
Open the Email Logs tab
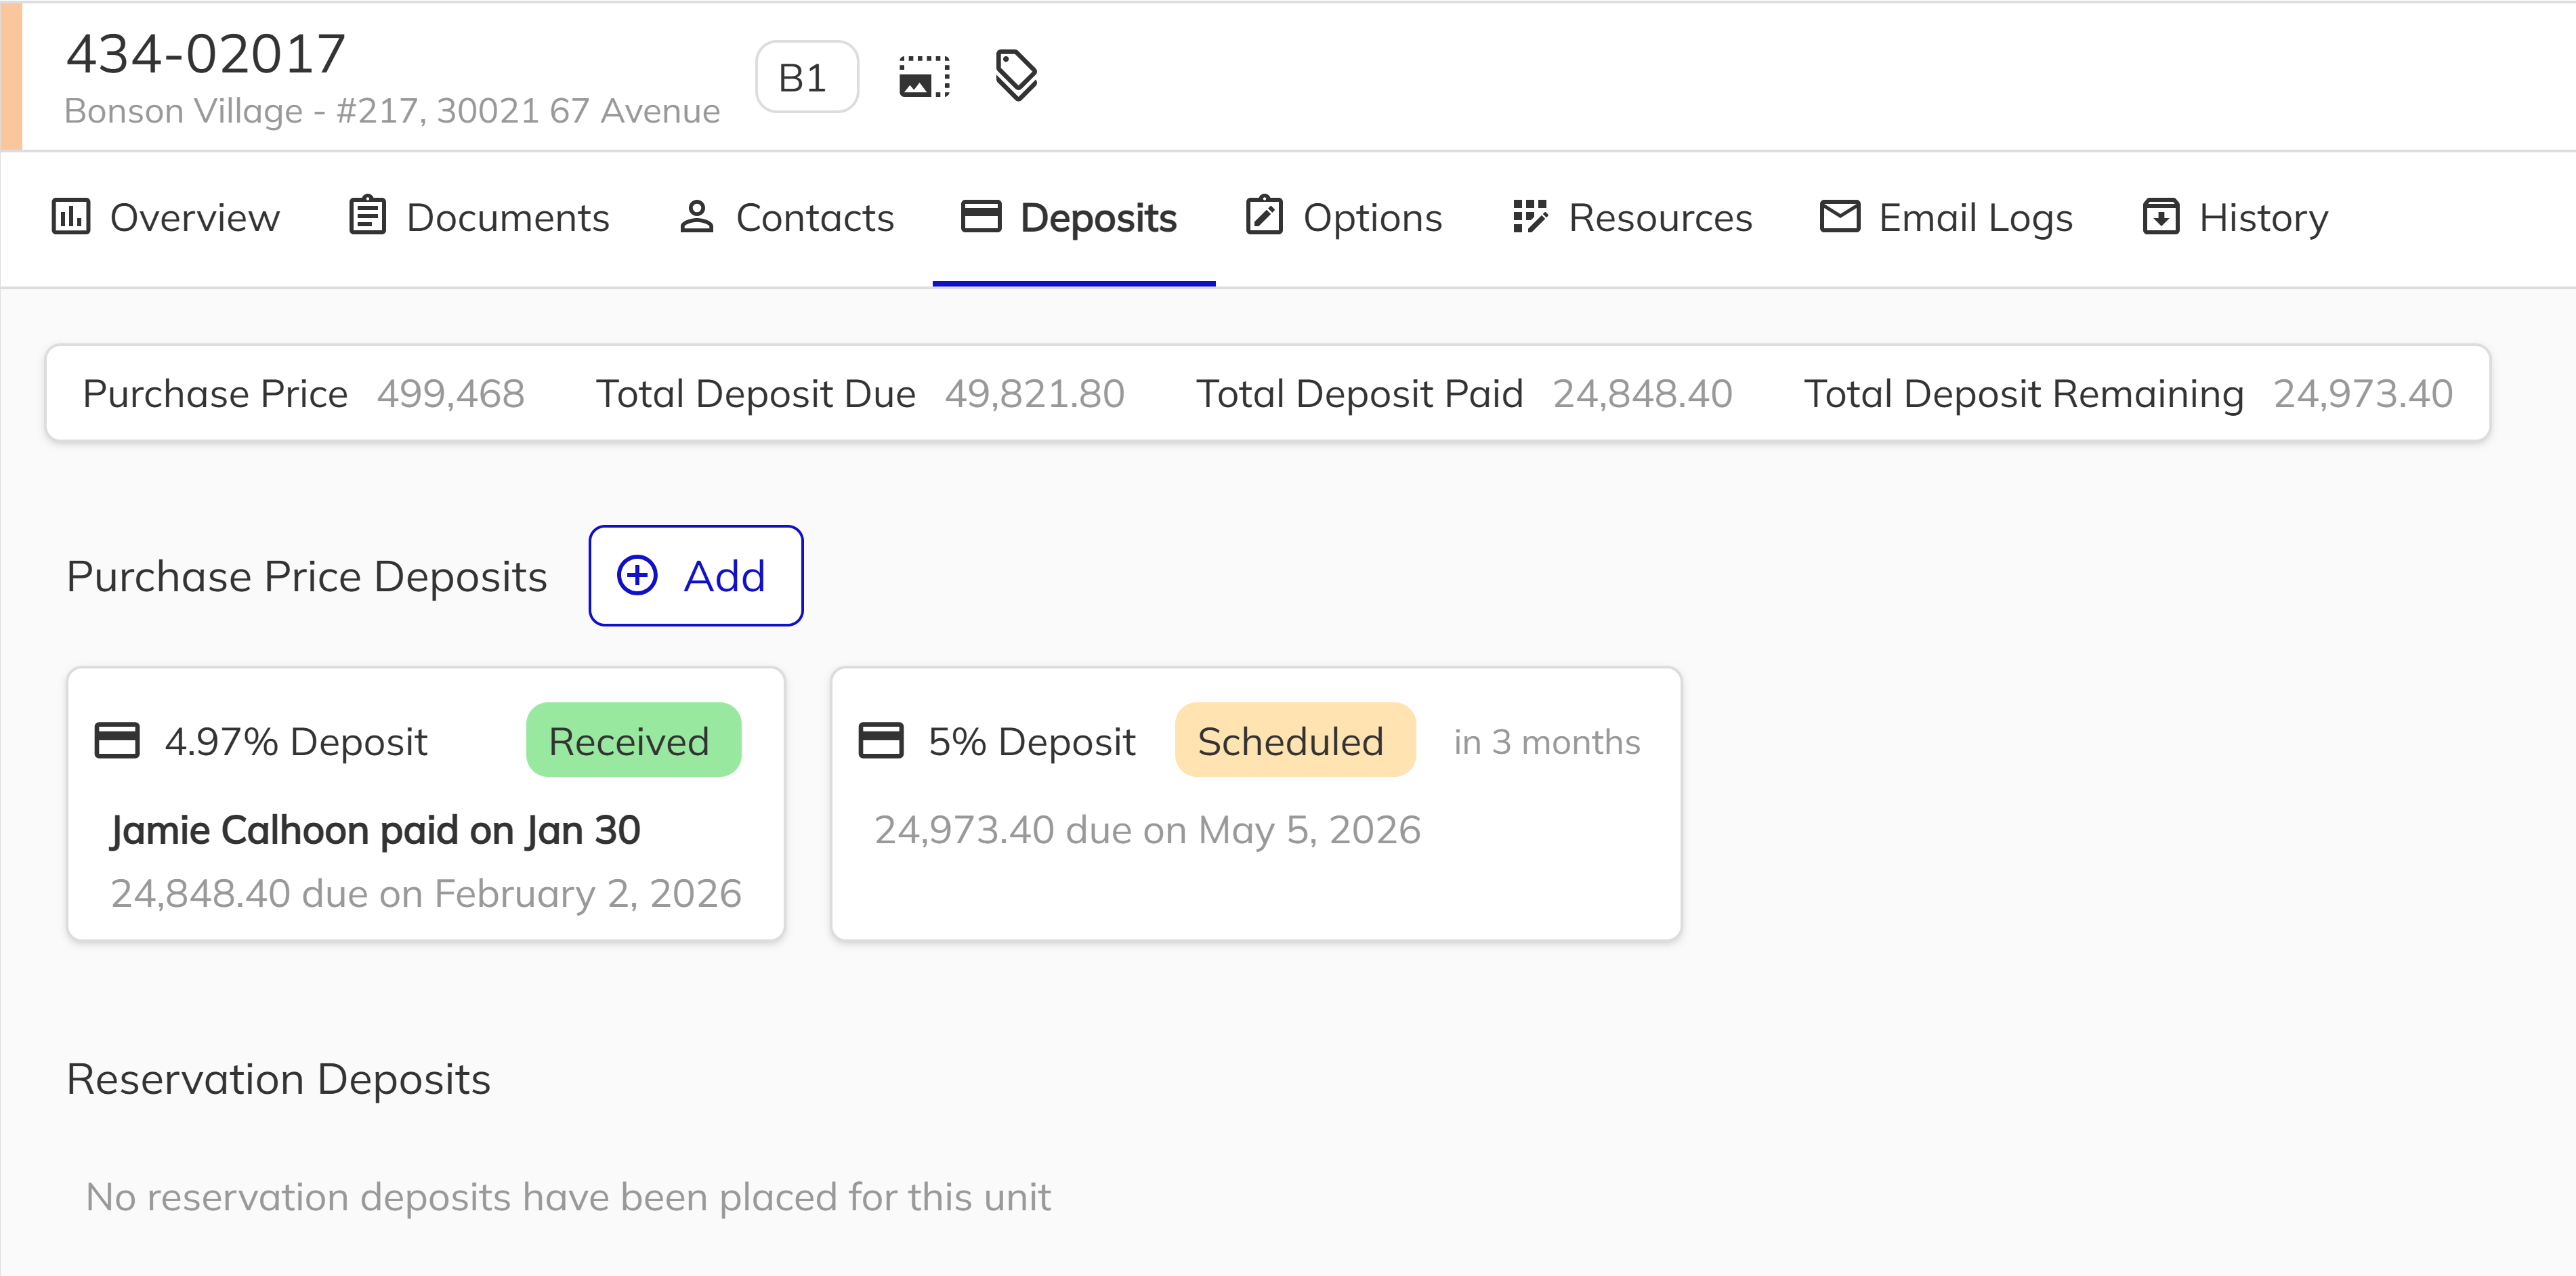tap(1946, 217)
